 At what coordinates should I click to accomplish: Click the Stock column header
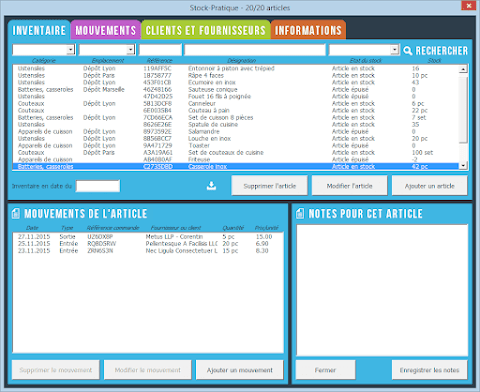[434, 60]
